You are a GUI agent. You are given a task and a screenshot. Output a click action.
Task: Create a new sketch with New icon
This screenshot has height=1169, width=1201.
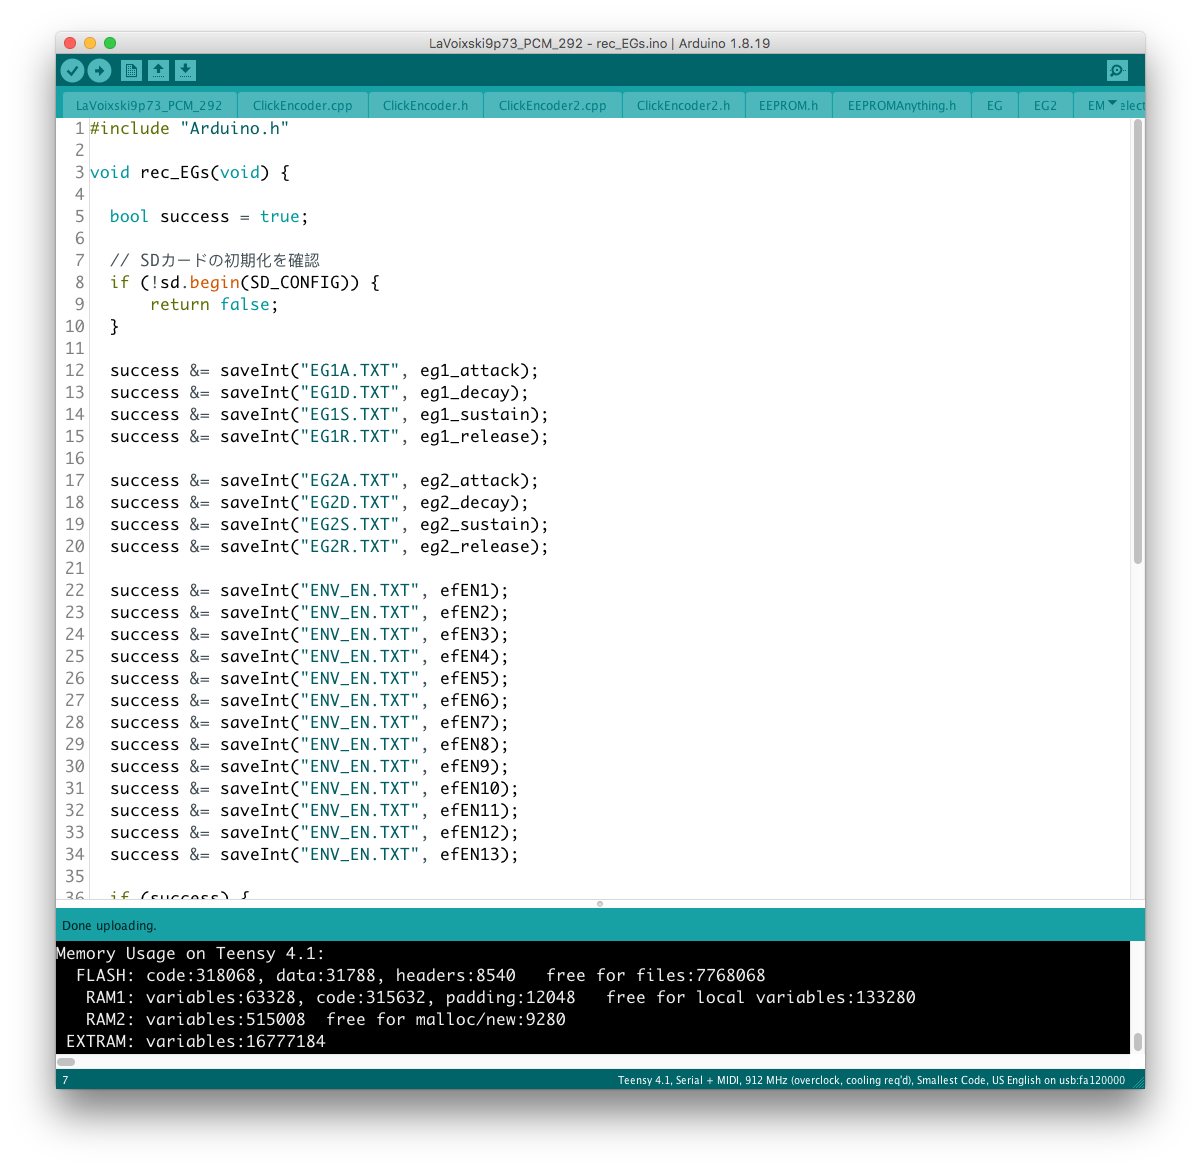point(131,70)
